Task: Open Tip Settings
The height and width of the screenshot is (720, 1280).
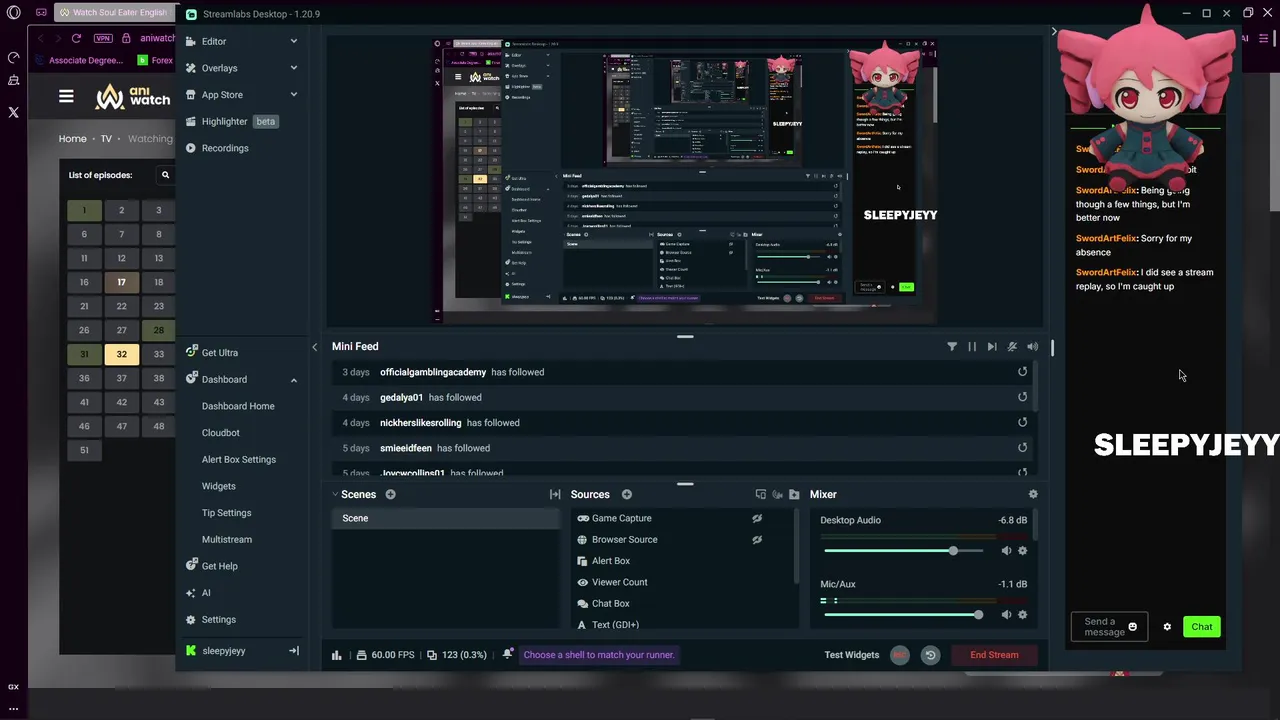Action: 227,513
